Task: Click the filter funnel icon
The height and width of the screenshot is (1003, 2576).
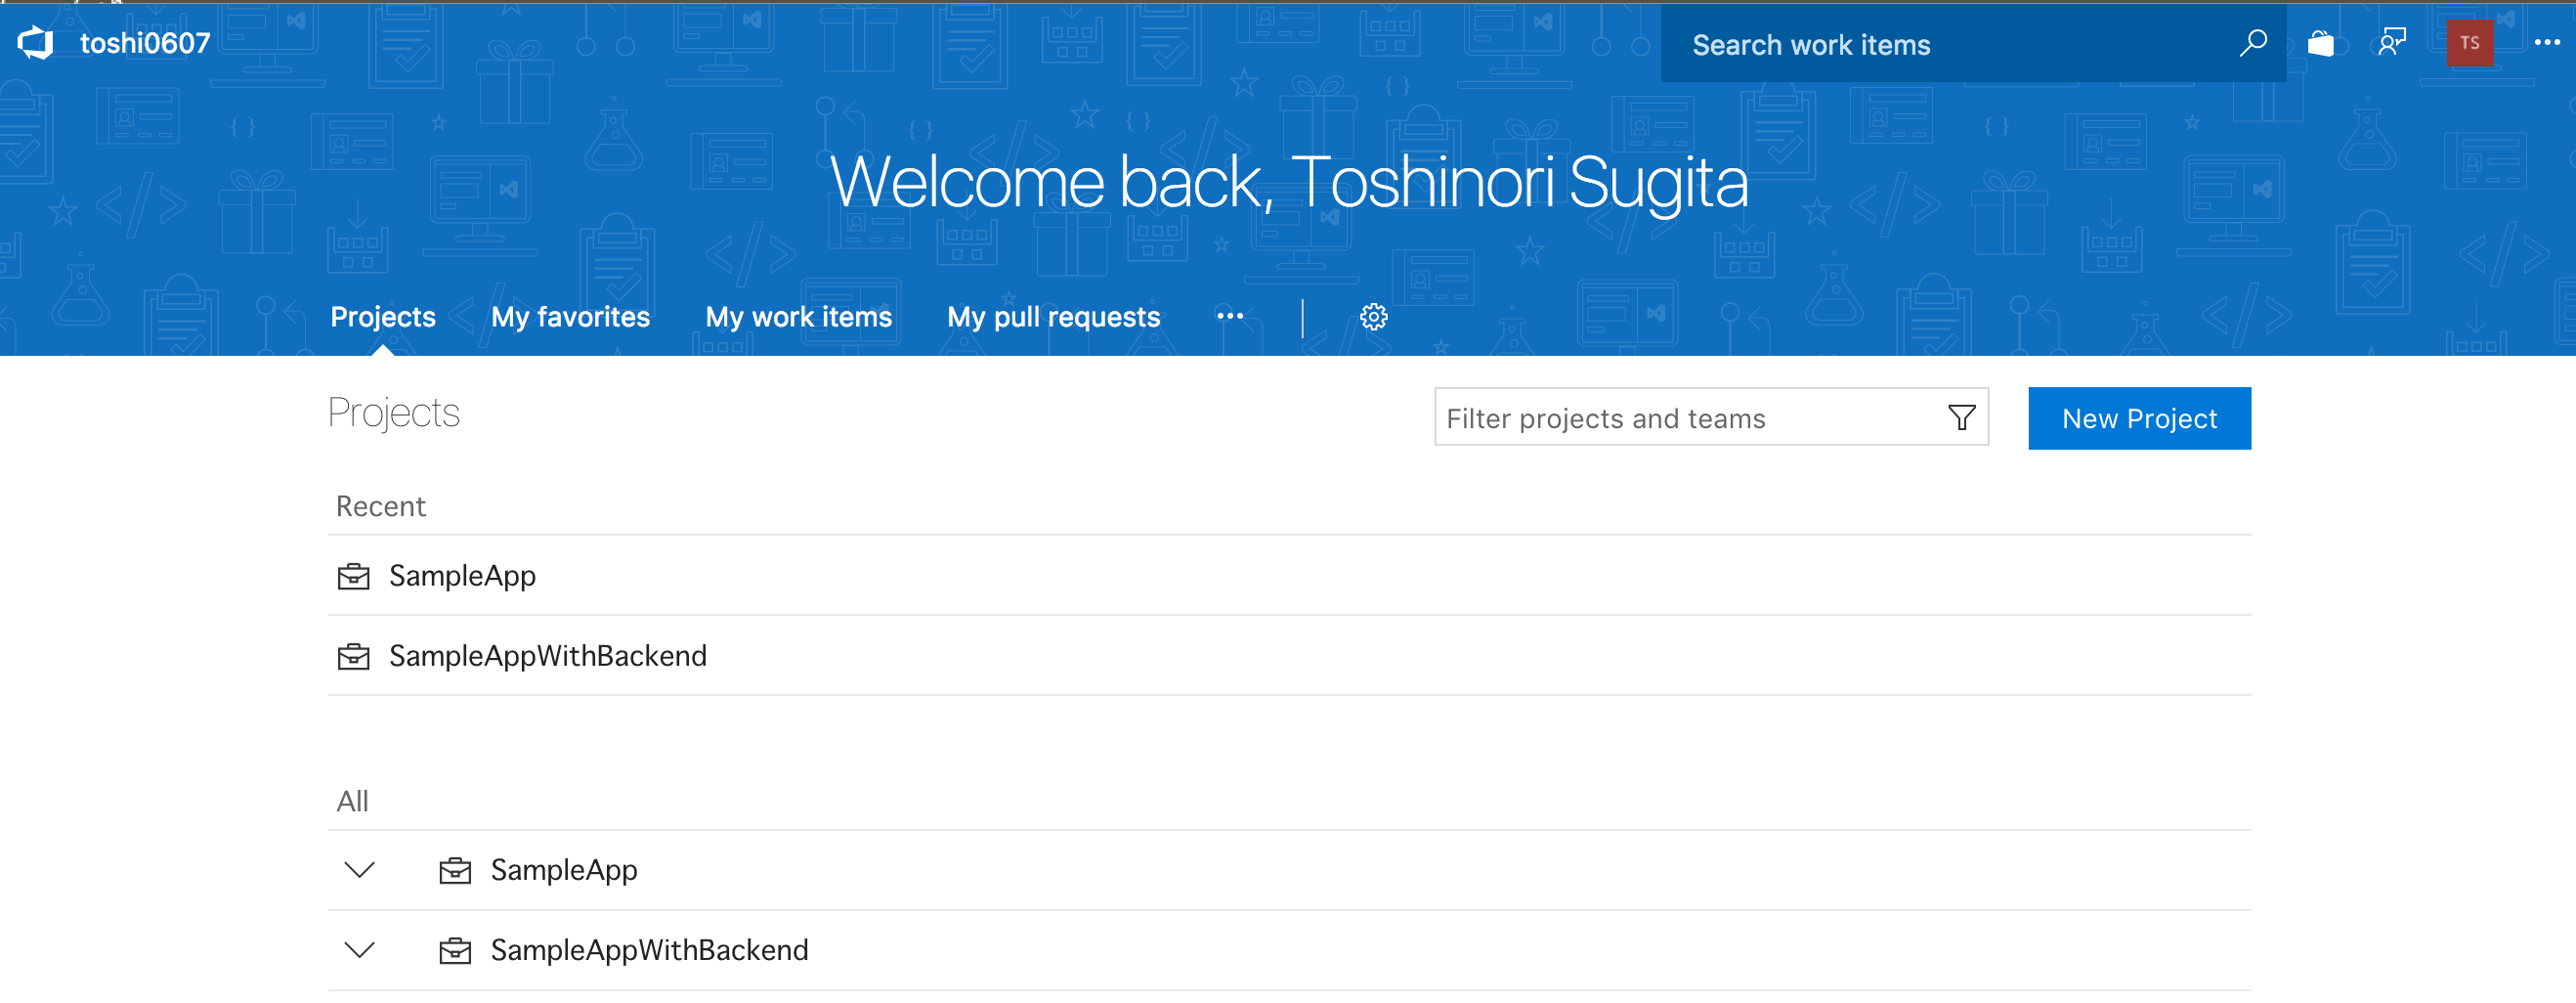Action: pos(1961,418)
